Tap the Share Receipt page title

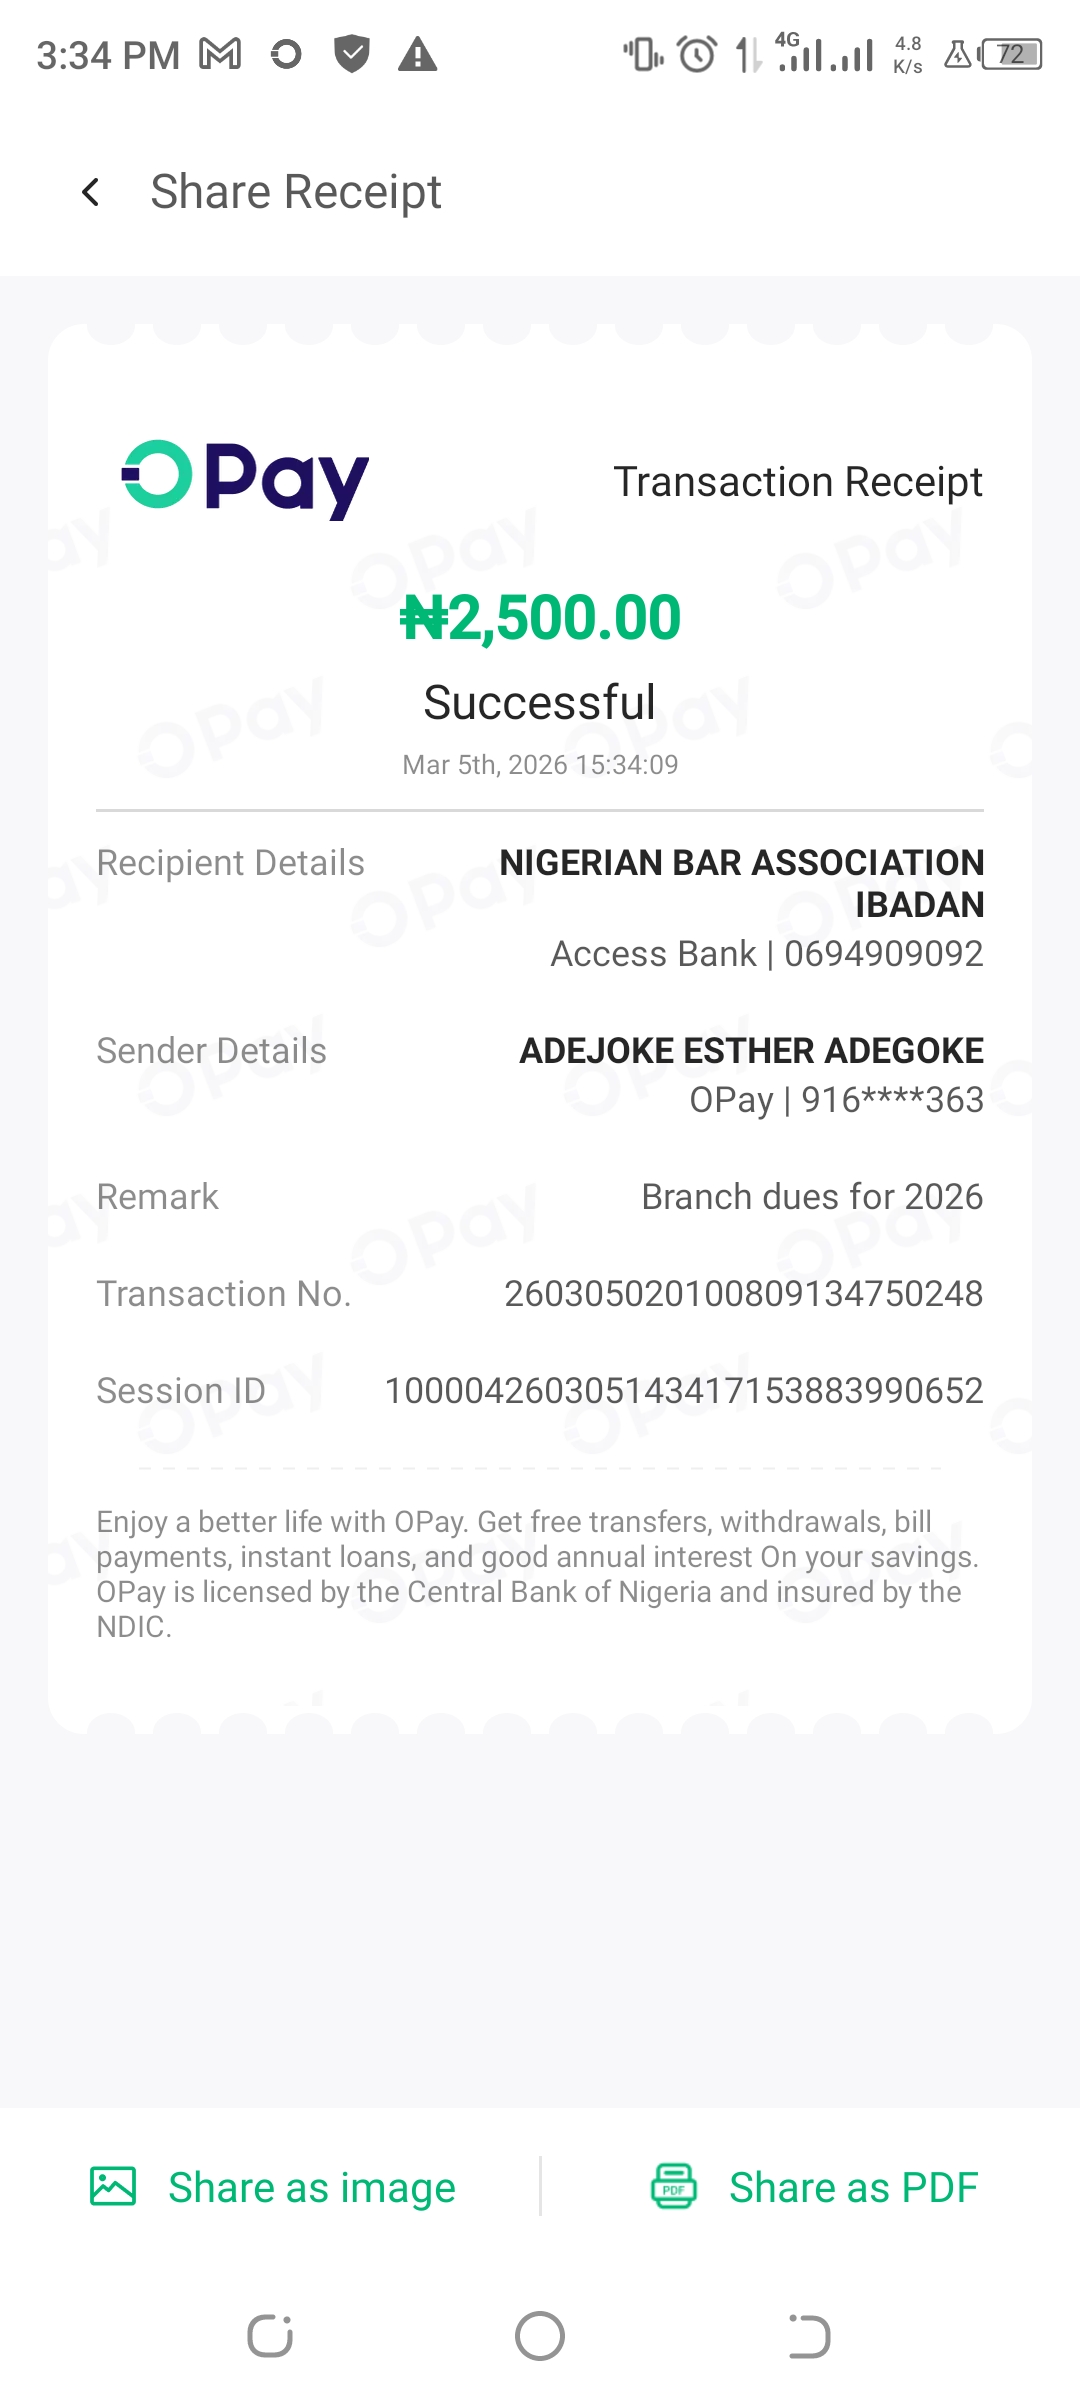(296, 192)
